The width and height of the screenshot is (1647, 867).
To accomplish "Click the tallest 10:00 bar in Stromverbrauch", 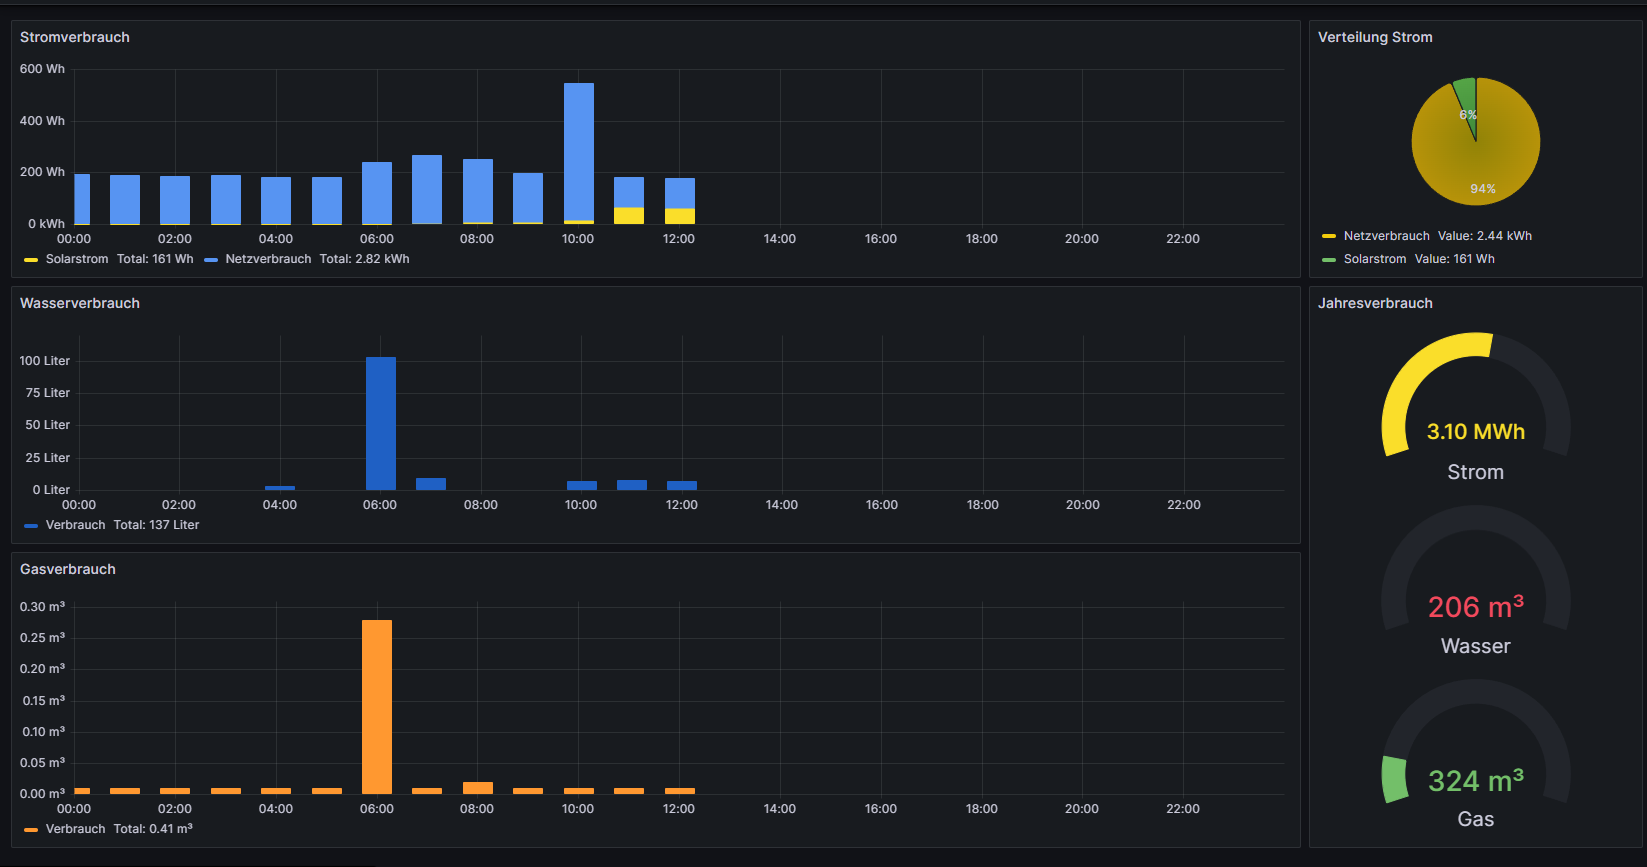I will pyautogui.click(x=578, y=150).
